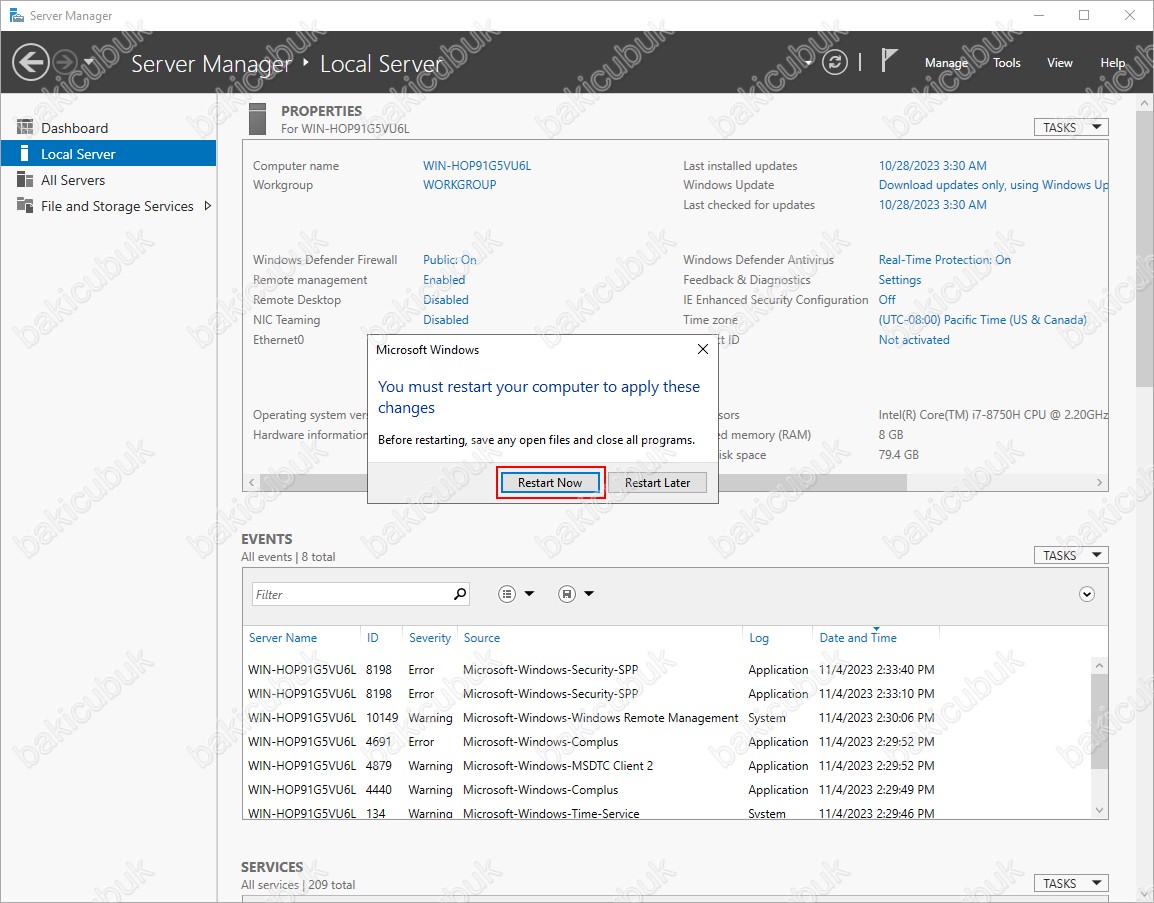Expand File and Storage Services arrow
Viewport: 1154px width, 903px height.
[x=208, y=206]
